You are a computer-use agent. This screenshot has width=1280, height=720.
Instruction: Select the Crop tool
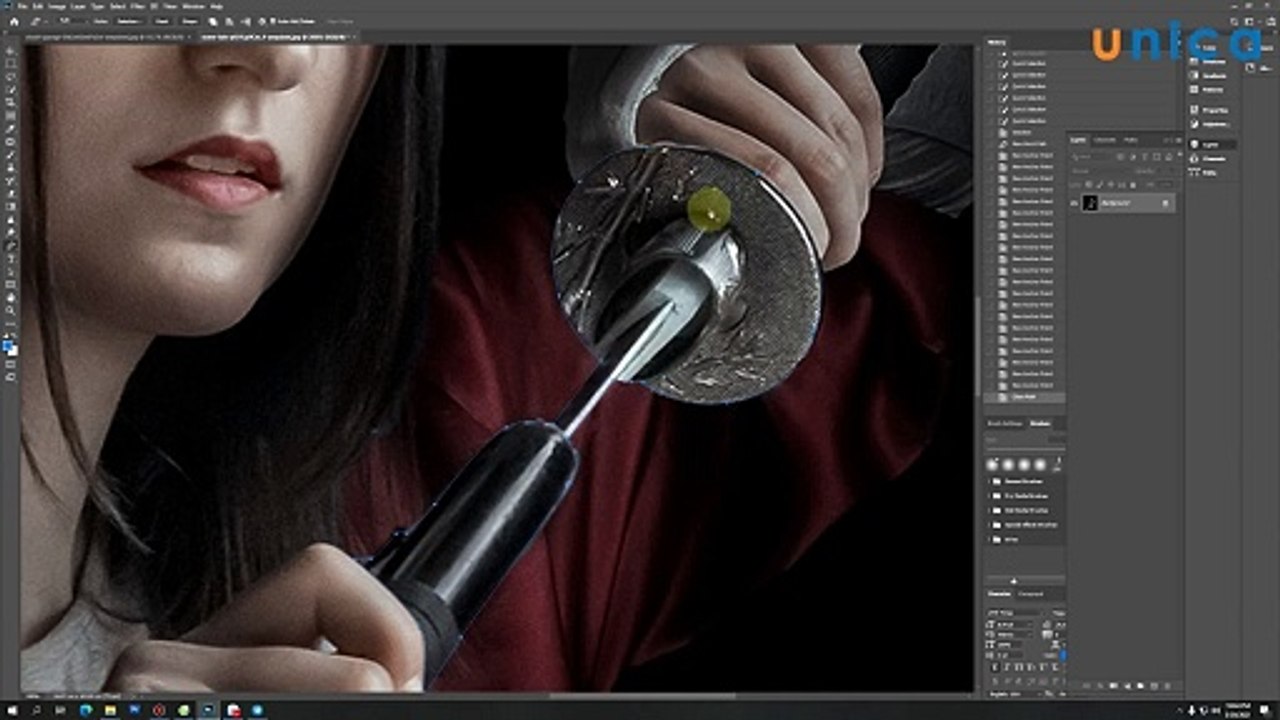tap(10, 102)
